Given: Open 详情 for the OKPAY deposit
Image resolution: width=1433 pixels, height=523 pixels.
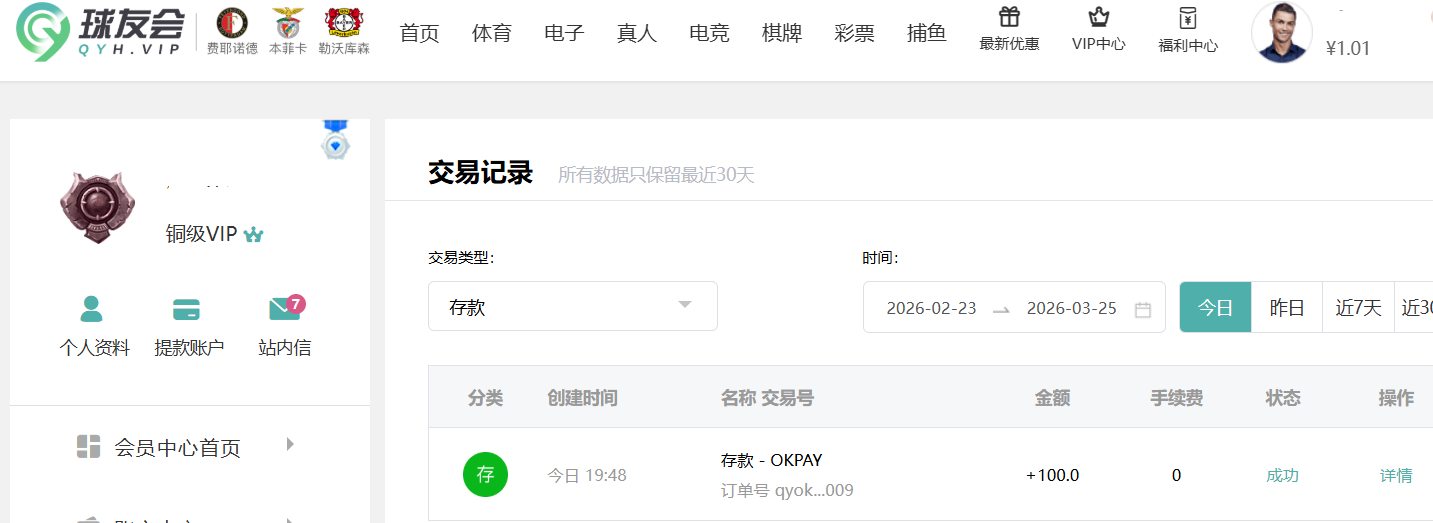Looking at the screenshot, I should [1396, 476].
